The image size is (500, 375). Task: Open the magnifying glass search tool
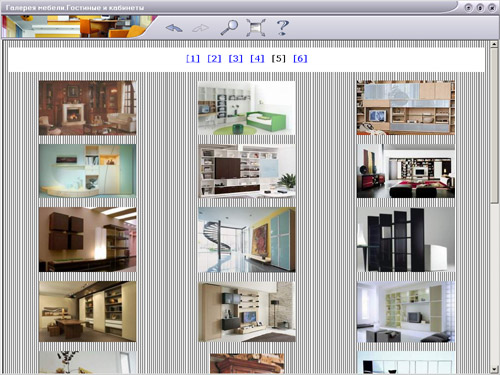(229, 27)
